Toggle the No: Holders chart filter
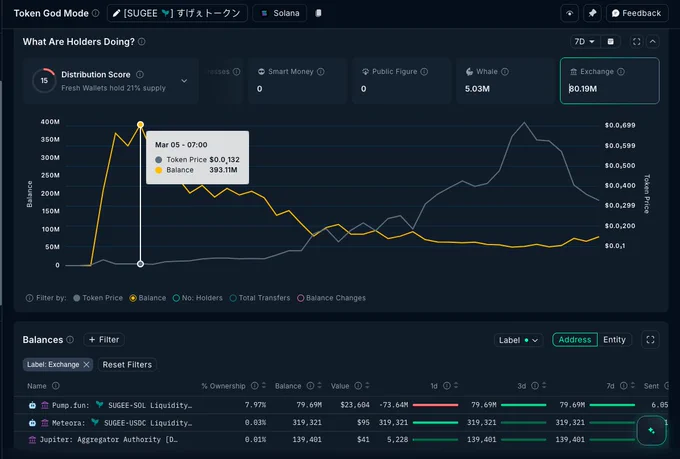 coord(198,298)
